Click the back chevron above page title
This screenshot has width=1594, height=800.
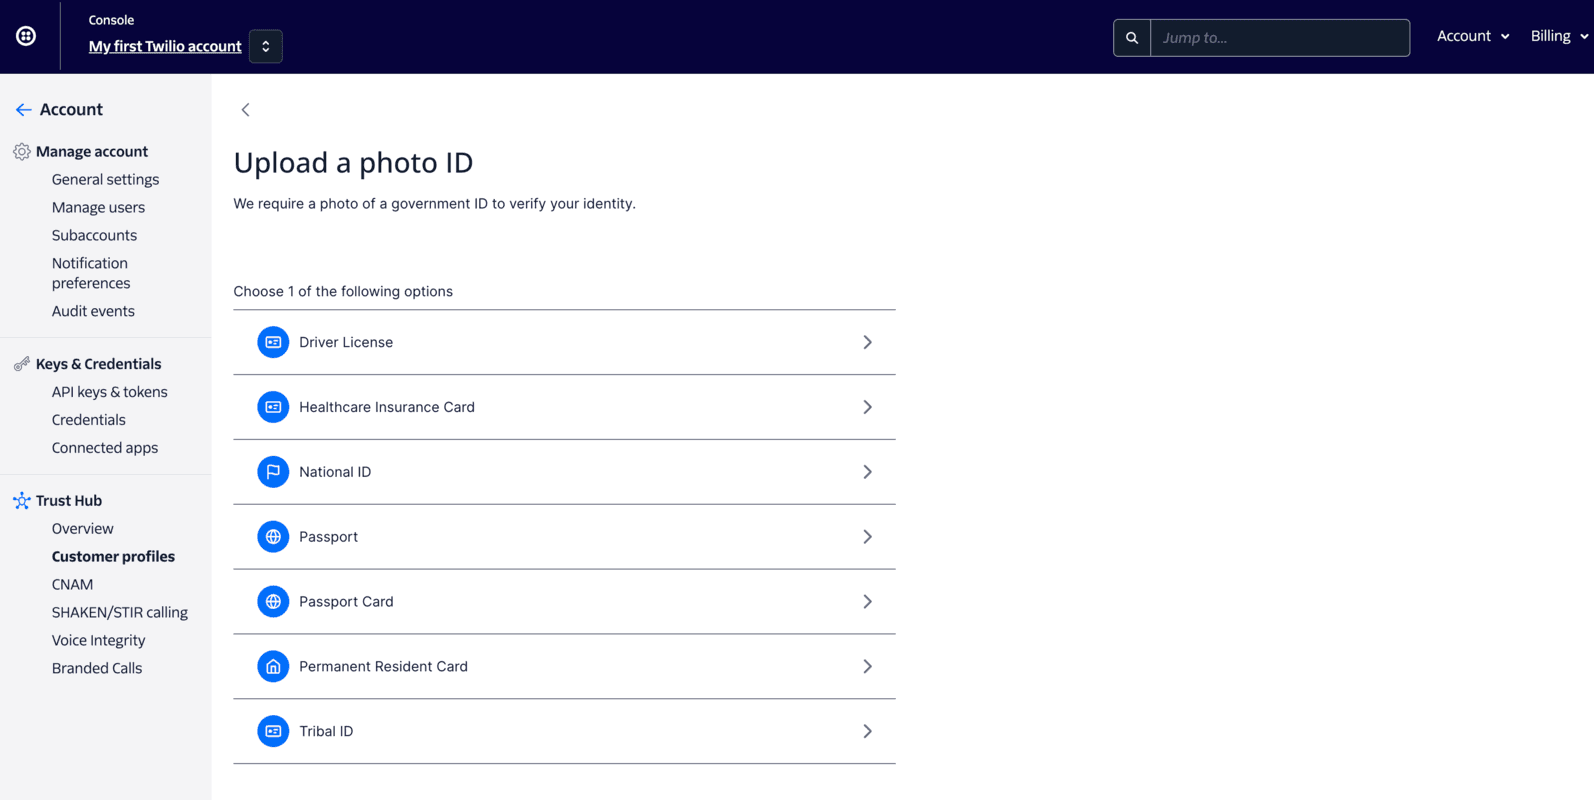point(245,110)
